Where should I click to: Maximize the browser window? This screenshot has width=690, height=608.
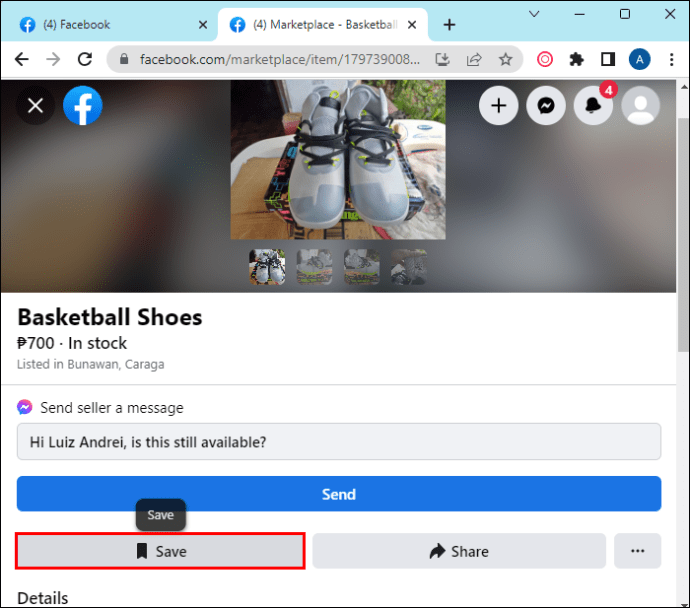624,14
